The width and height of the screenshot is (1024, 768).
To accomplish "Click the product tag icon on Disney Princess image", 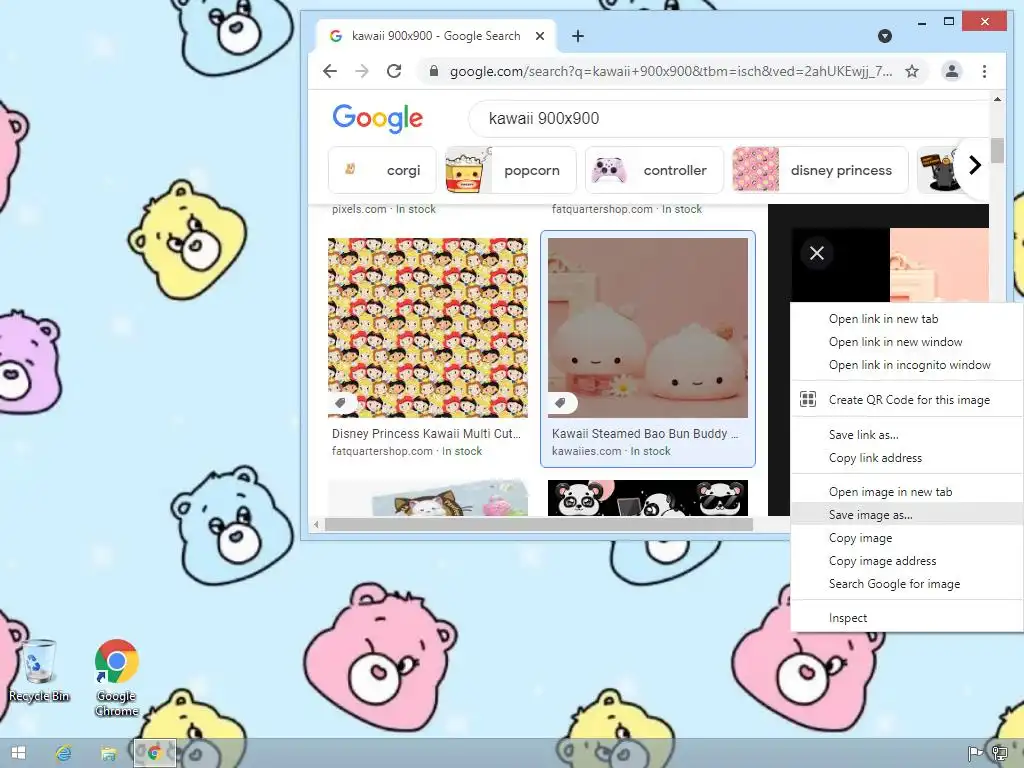I will 341,403.
